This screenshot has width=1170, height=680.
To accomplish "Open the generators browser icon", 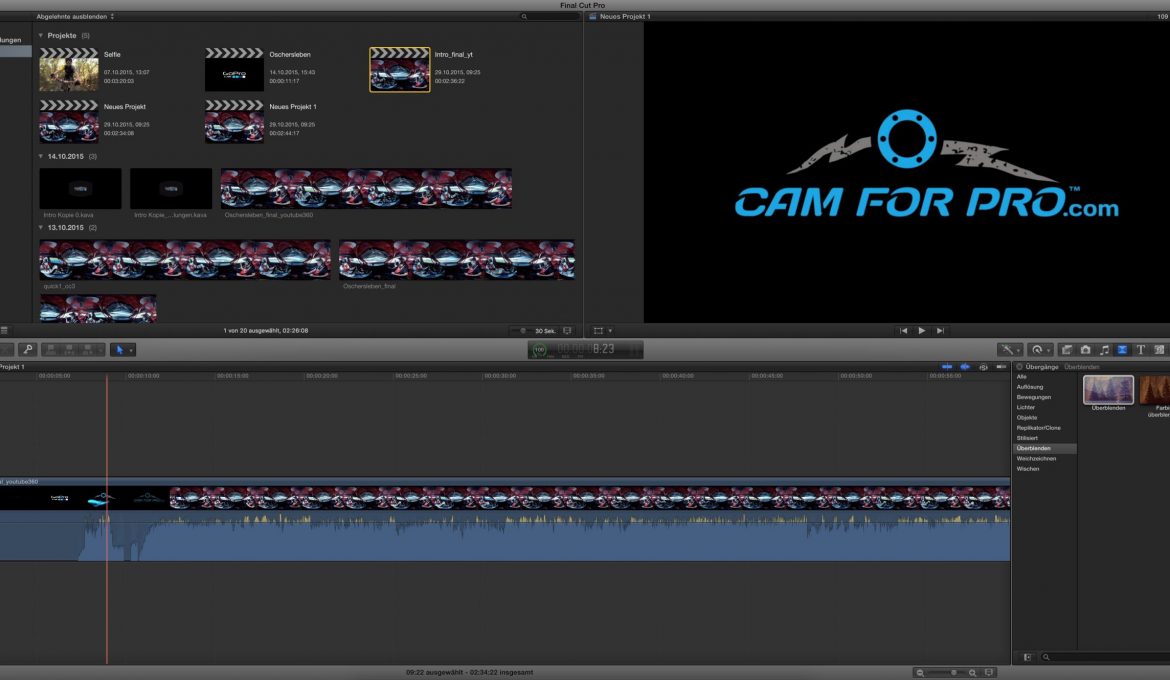I will pyautogui.click(x=1159, y=349).
